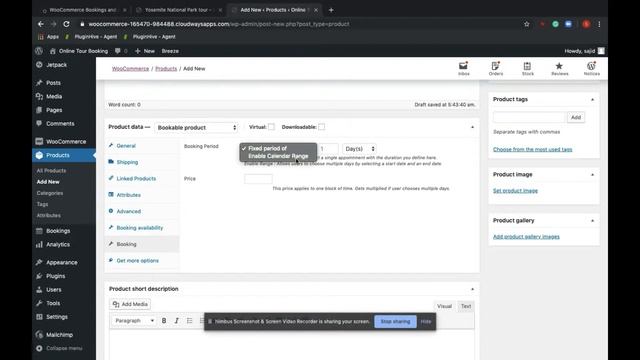The width and height of the screenshot is (640, 360).
Task: Tick the Virtual checkbox
Action: point(271,127)
